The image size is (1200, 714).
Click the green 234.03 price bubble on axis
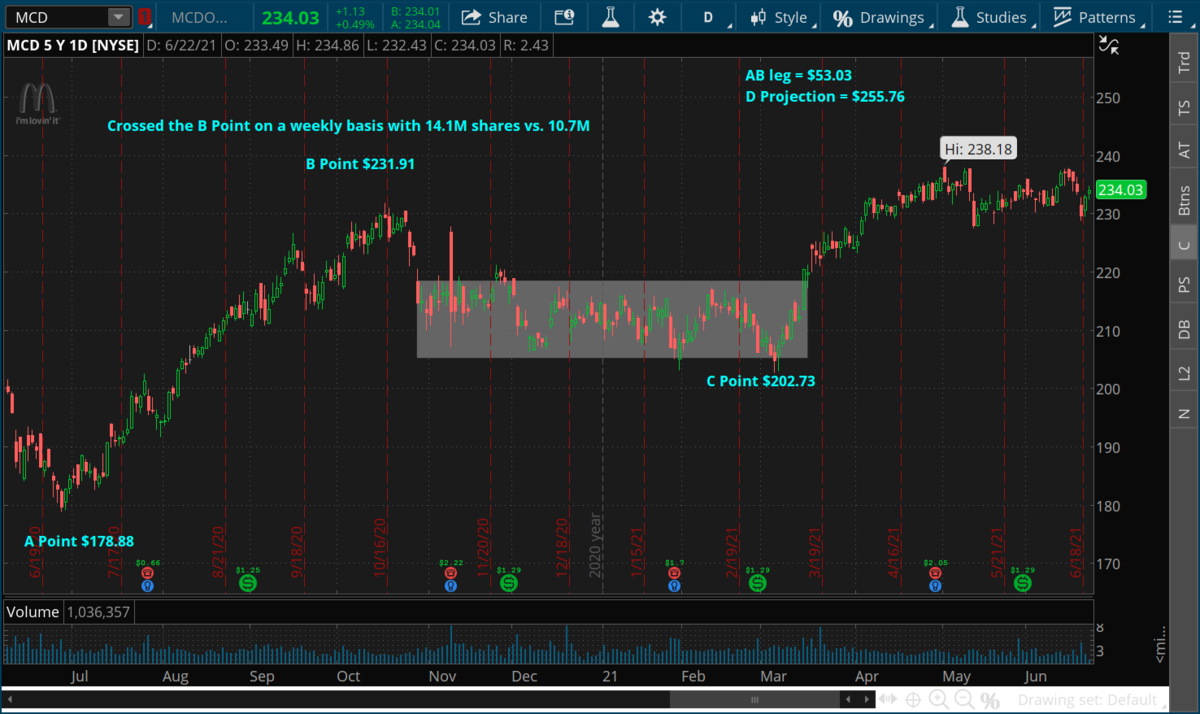point(1120,190)
